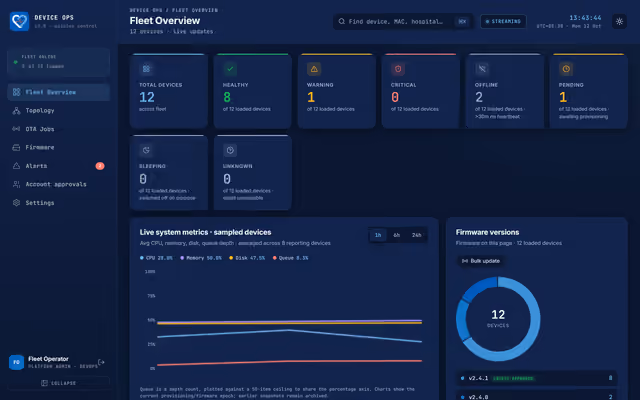Click the keyboard shortcut badge in search

tap(462, 21)
